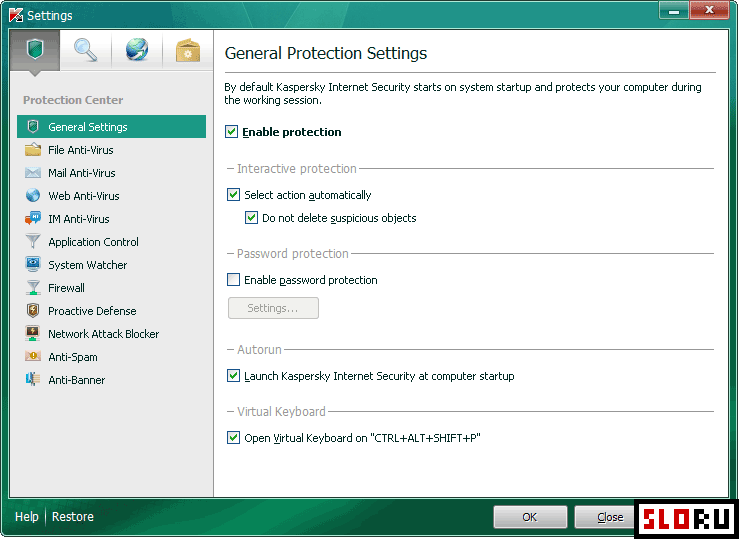Open the Protection Center shield tab
The image size is (739, 539).
[35, 50]
